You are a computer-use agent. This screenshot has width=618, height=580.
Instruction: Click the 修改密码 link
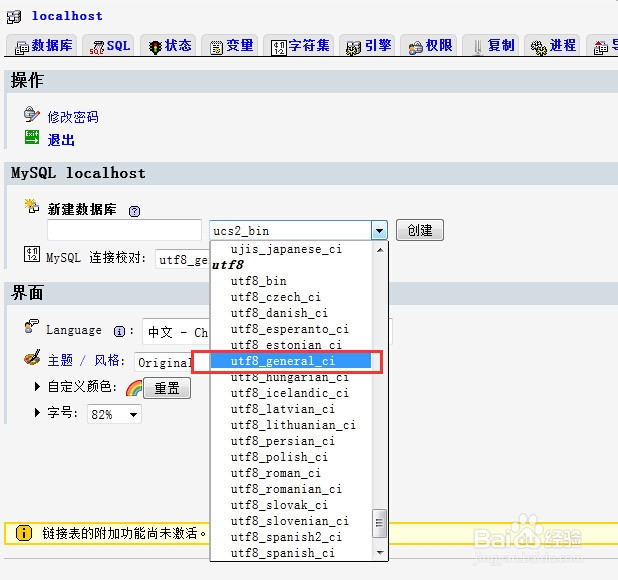(73, 117)
